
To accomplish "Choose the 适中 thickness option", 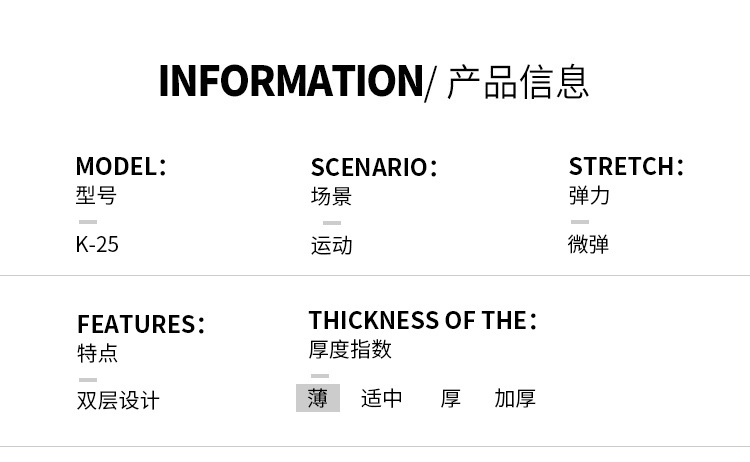I will (381, 398).
